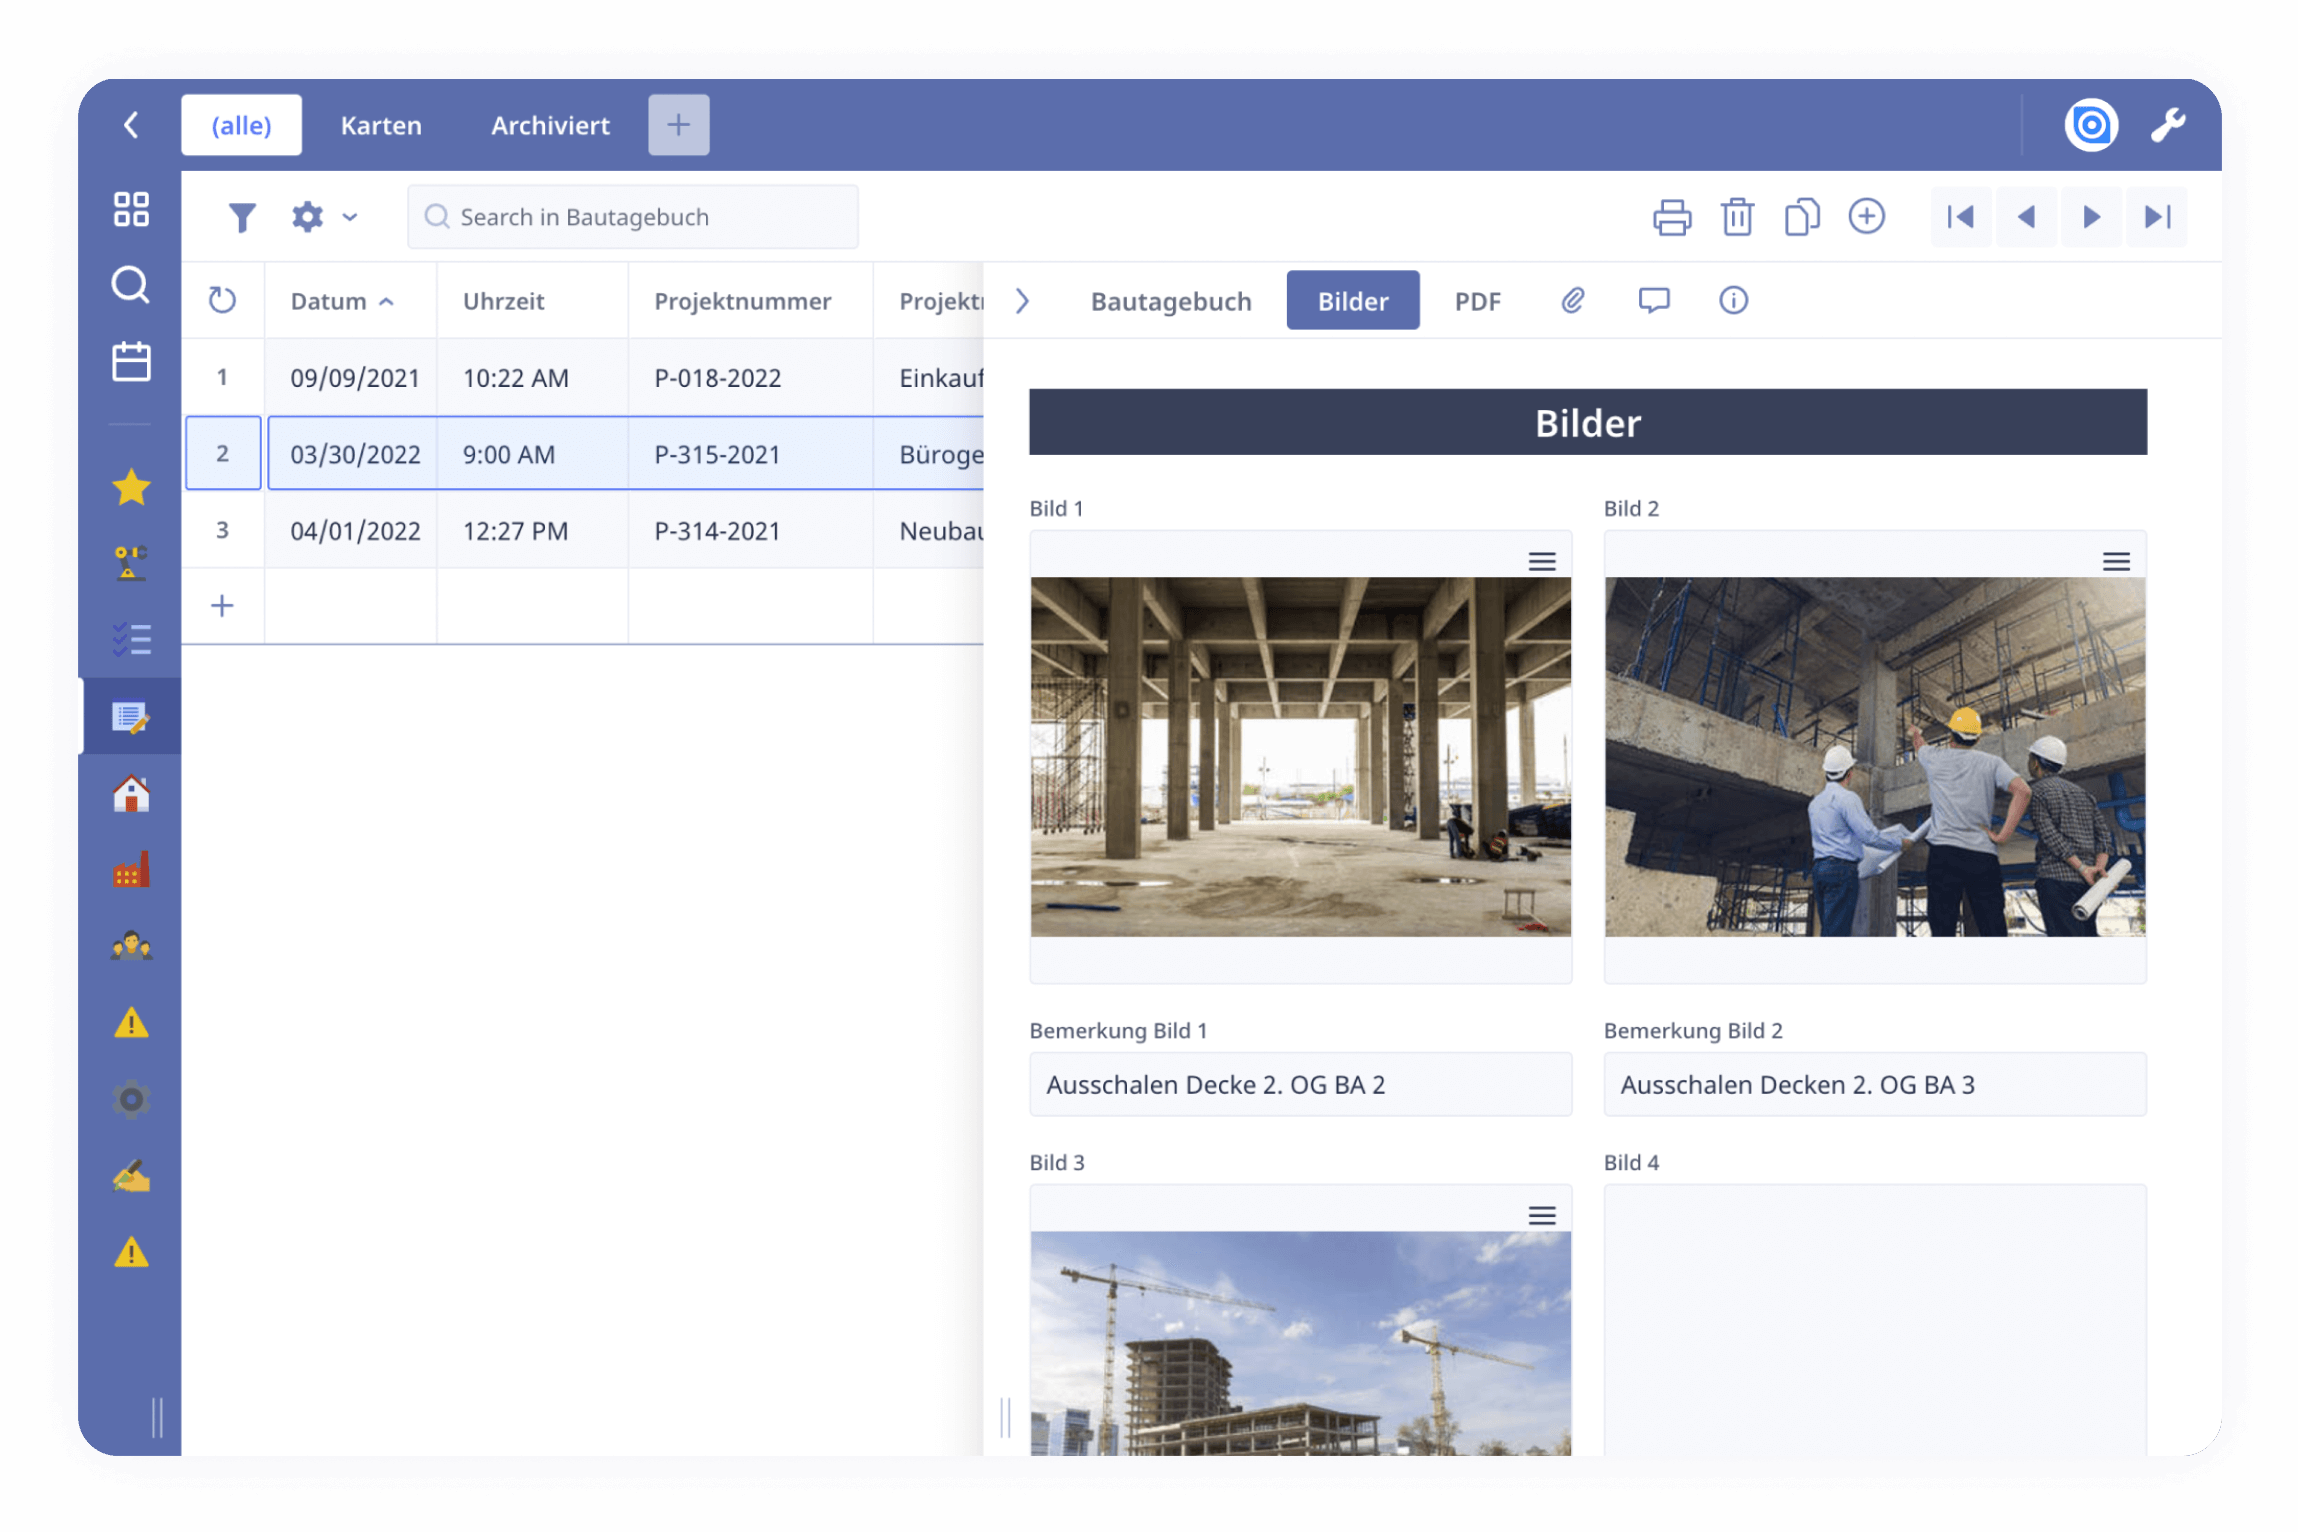2298x1532 pixels.
Task: Open the Bild 3 cranes photo
Action: (1300, 1343)
